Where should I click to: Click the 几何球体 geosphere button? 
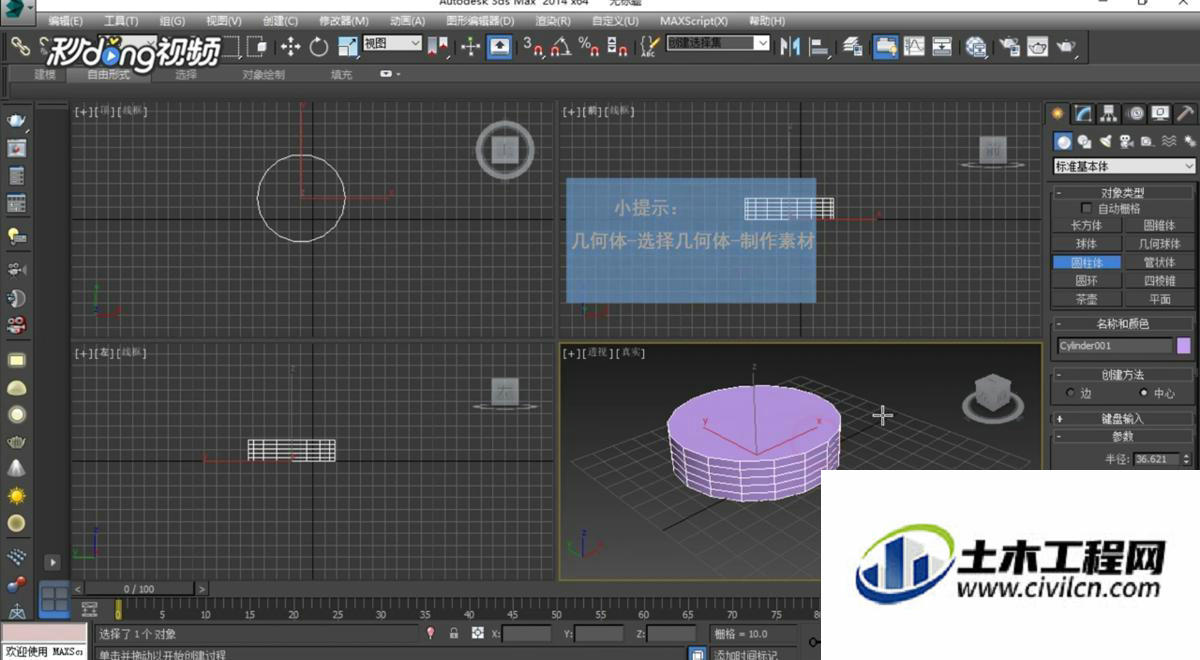pyautogui.click(x=1159, y=244)
